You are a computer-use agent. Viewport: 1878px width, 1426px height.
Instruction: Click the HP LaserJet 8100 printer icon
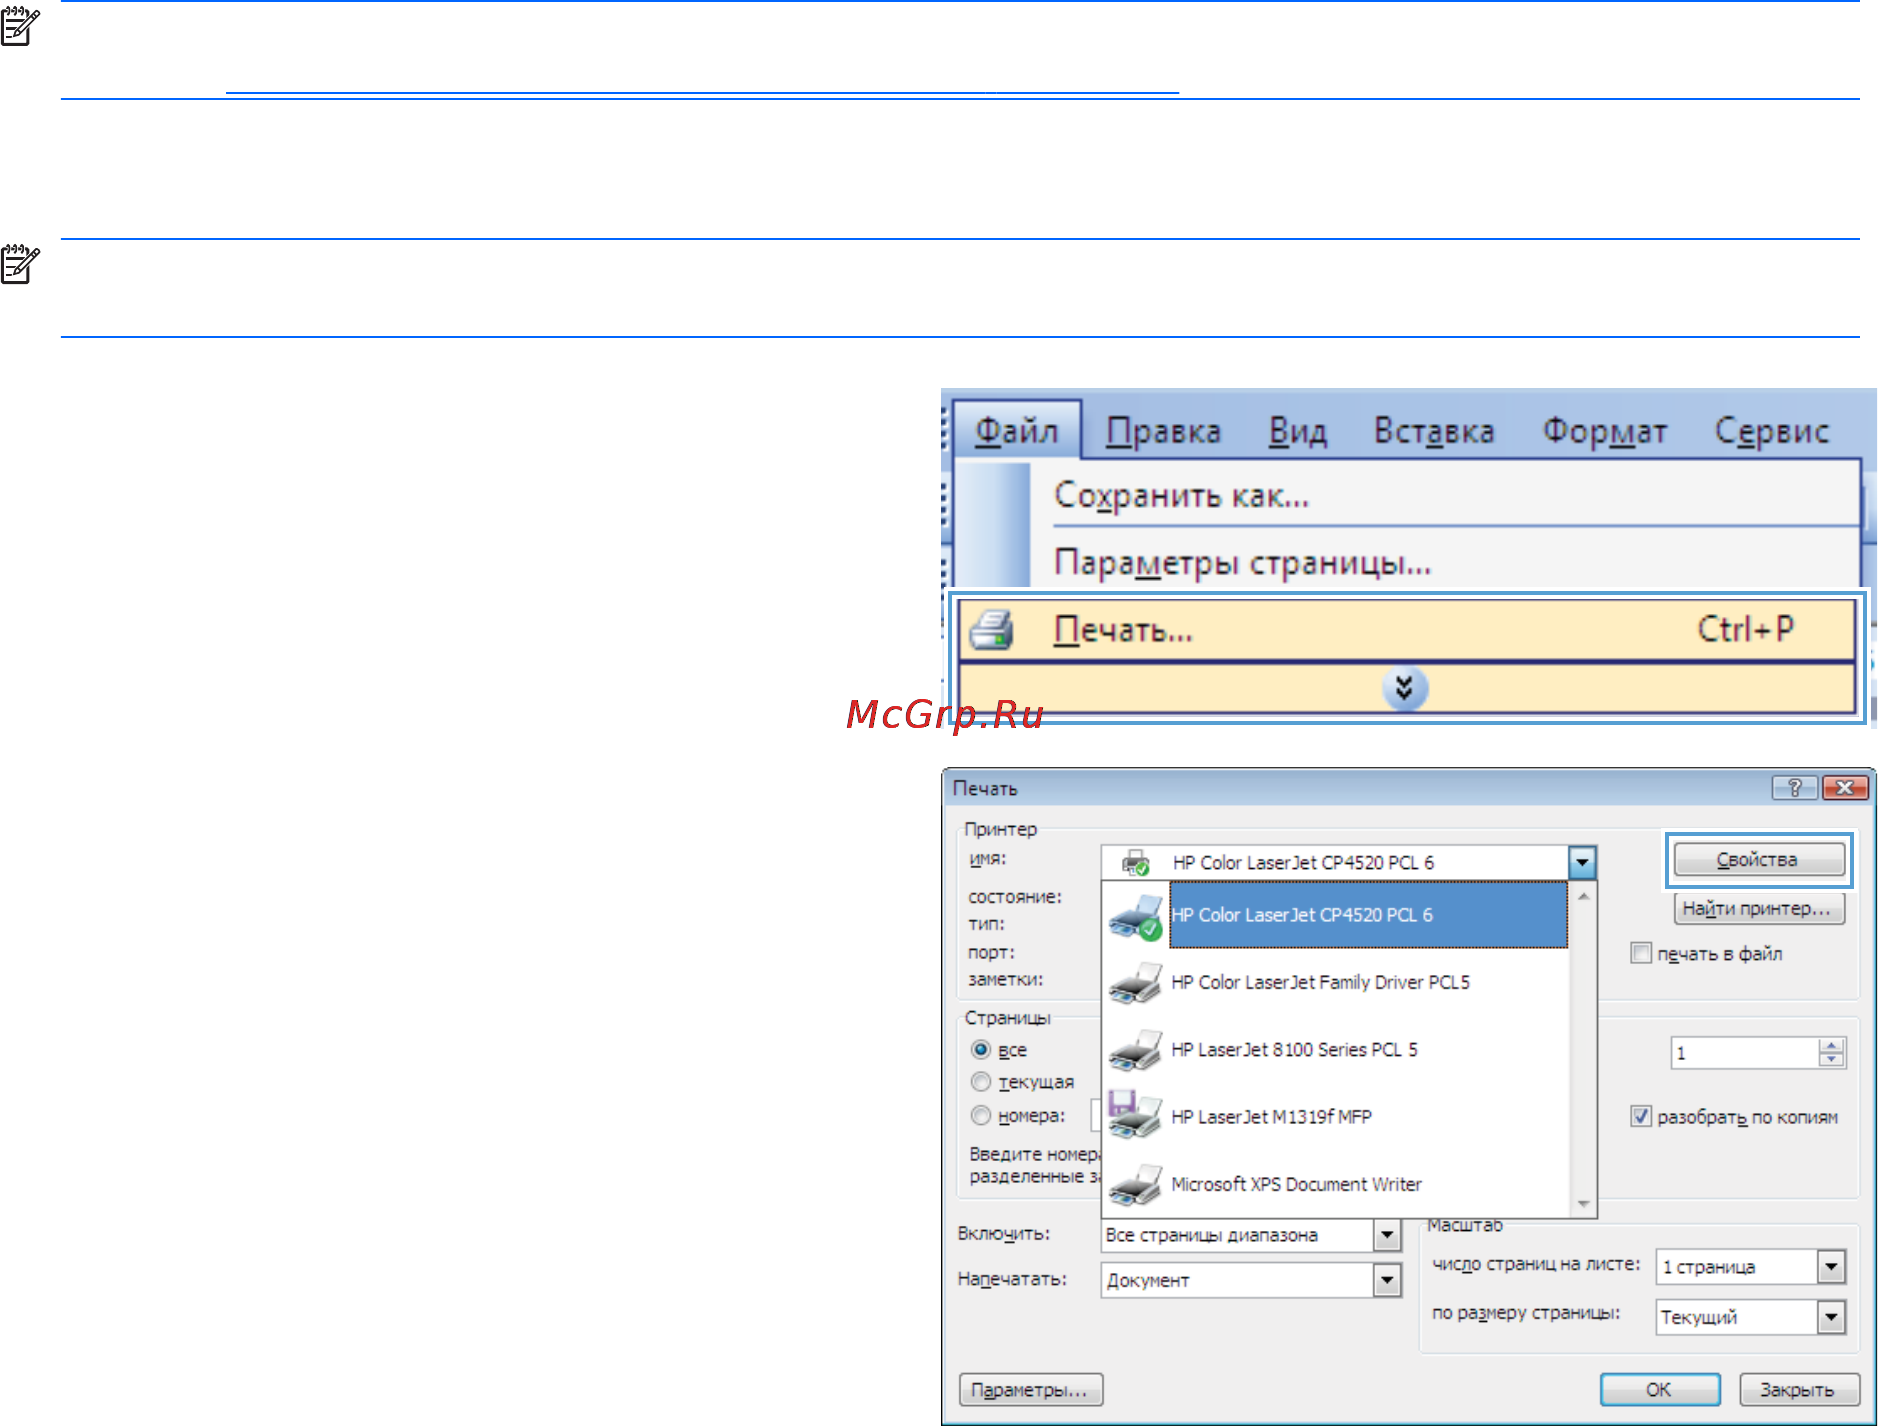click(x=1136, y=1050)
